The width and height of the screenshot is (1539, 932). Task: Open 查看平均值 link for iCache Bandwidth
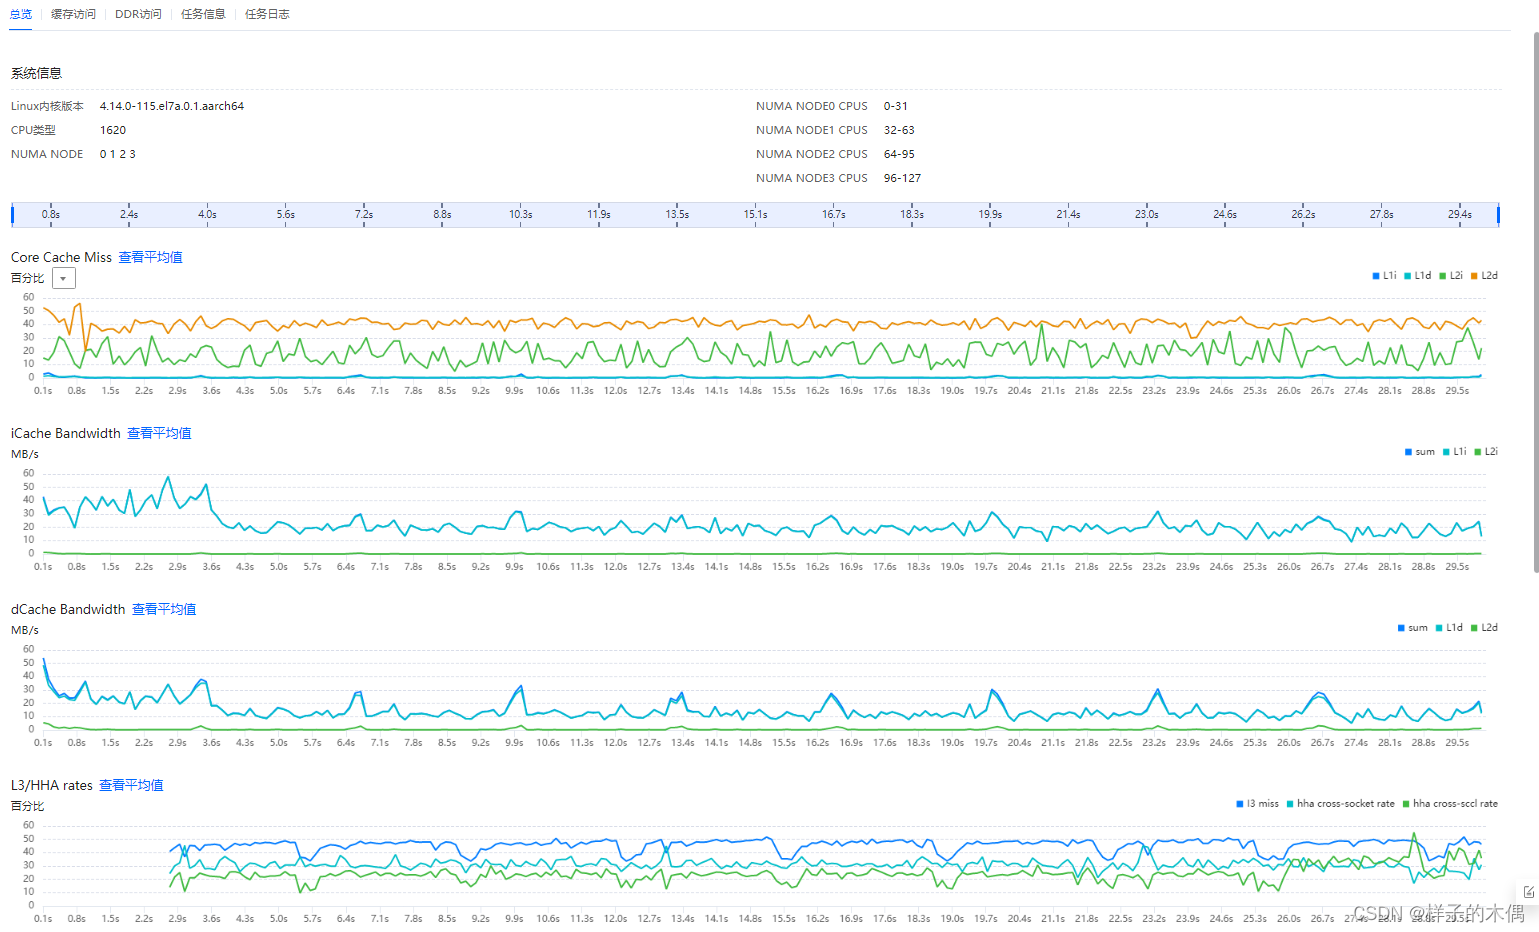(x=159, y=433)
